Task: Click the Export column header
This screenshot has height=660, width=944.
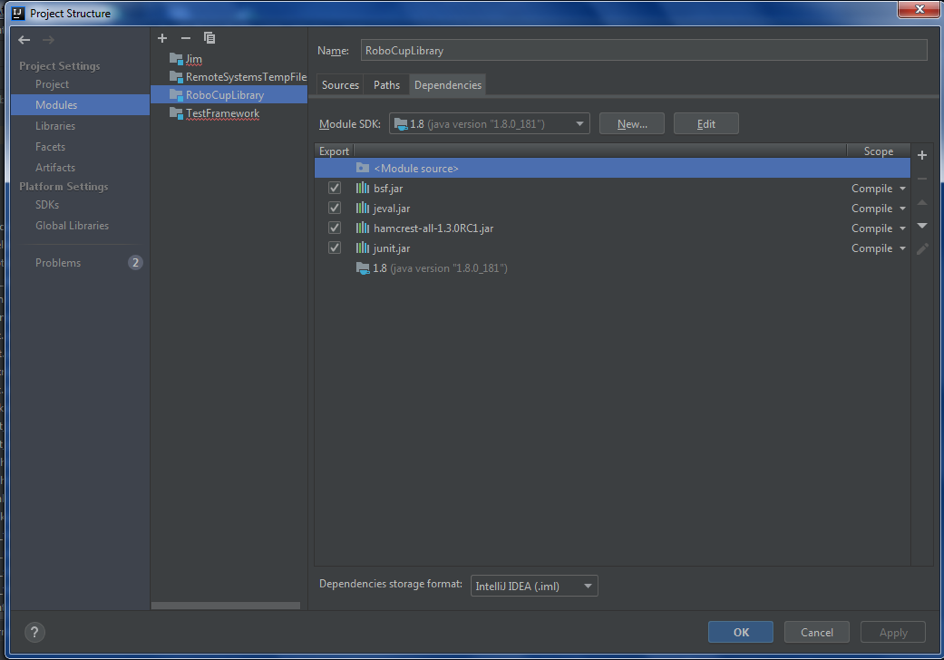Action: point(334,151)
